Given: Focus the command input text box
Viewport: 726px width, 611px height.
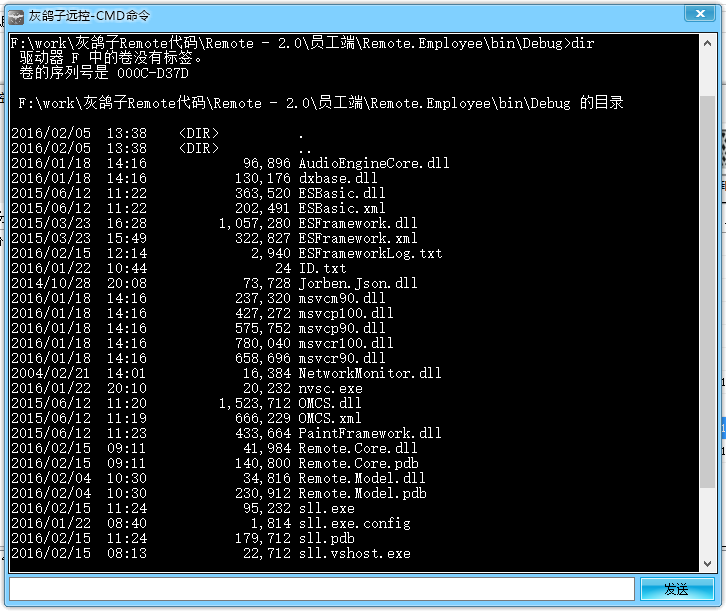Looking at the screenshot, I should (322, 589).
